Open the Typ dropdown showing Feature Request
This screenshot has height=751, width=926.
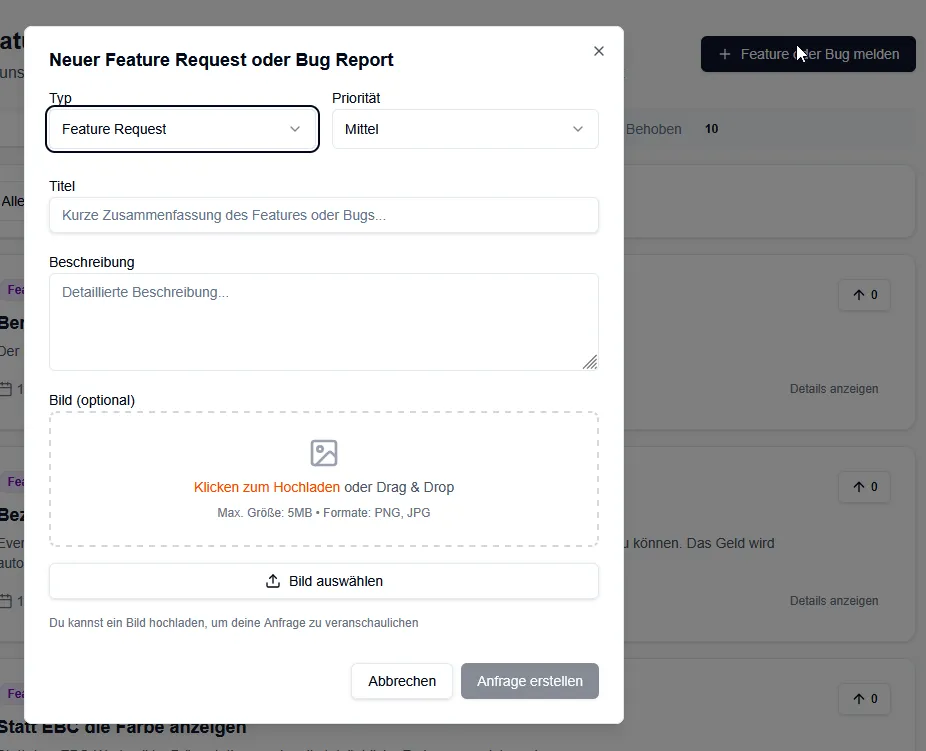182,129
